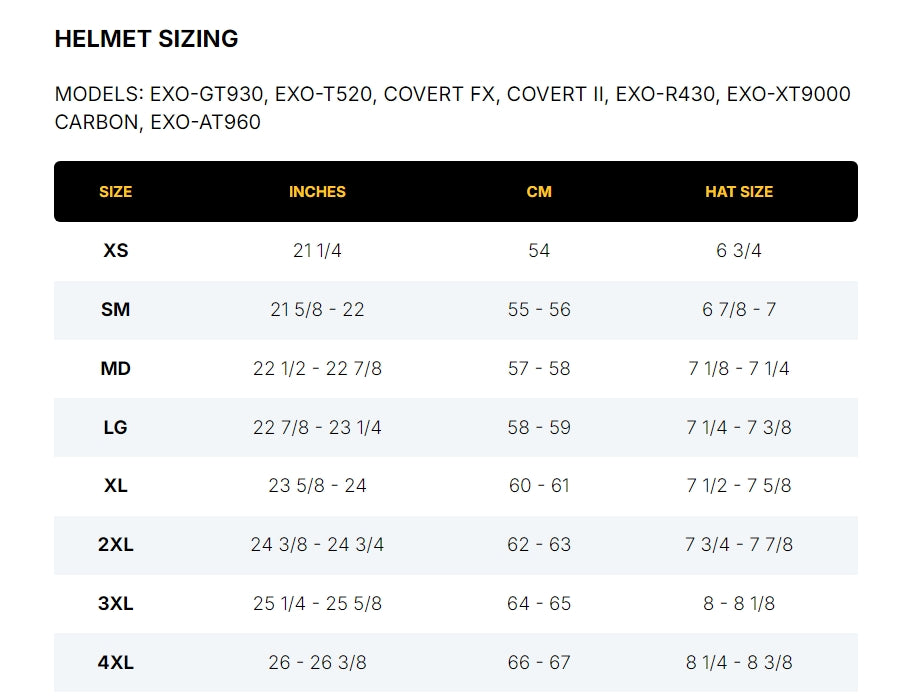Screen dimensions: 916x699
Task: Click the 23 5/8 - 24 inches cell
Action: (317, 486)
